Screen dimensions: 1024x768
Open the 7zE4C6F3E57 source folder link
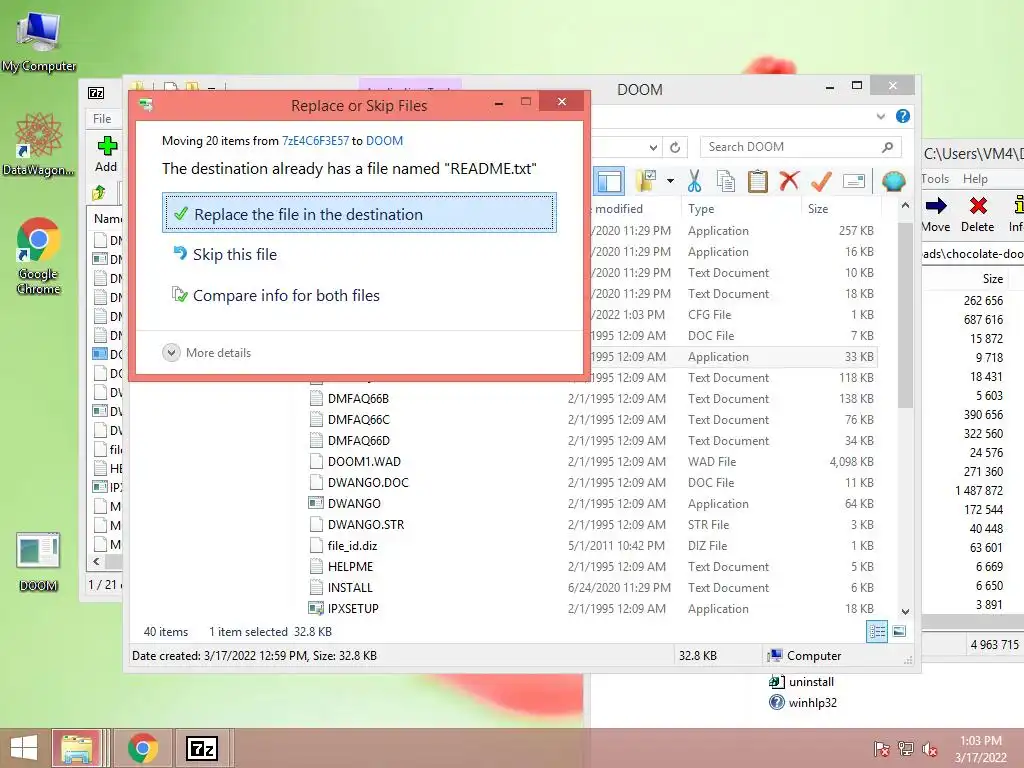tap(315, 140)
